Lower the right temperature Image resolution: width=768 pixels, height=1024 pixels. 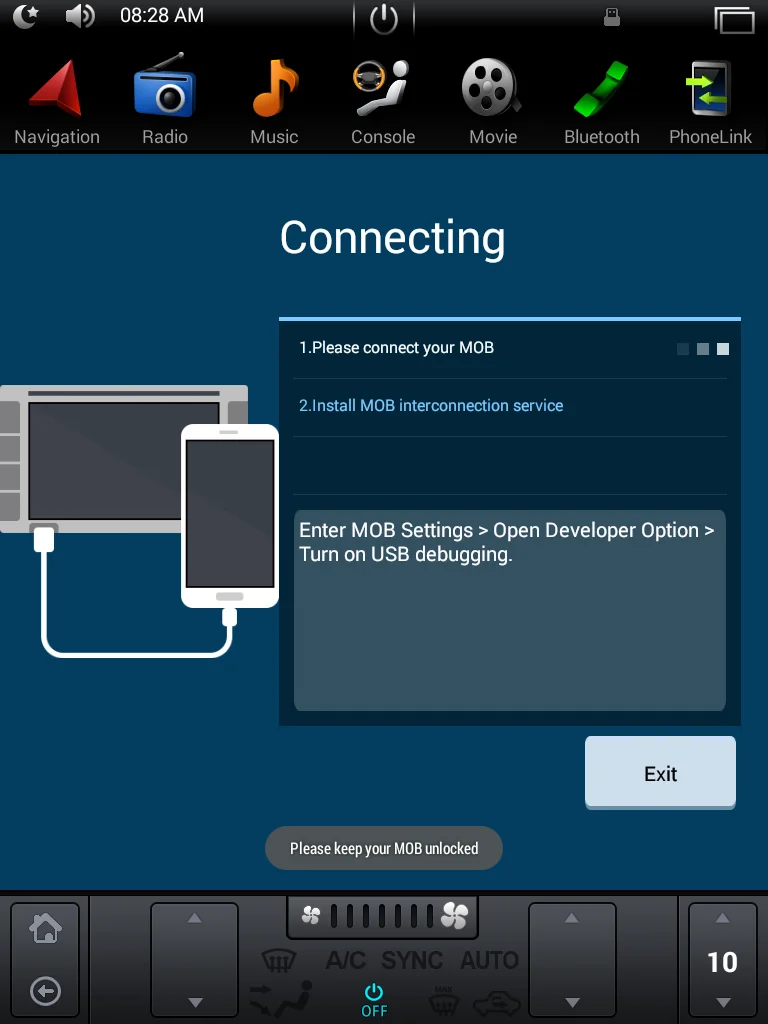(572, 1002)
